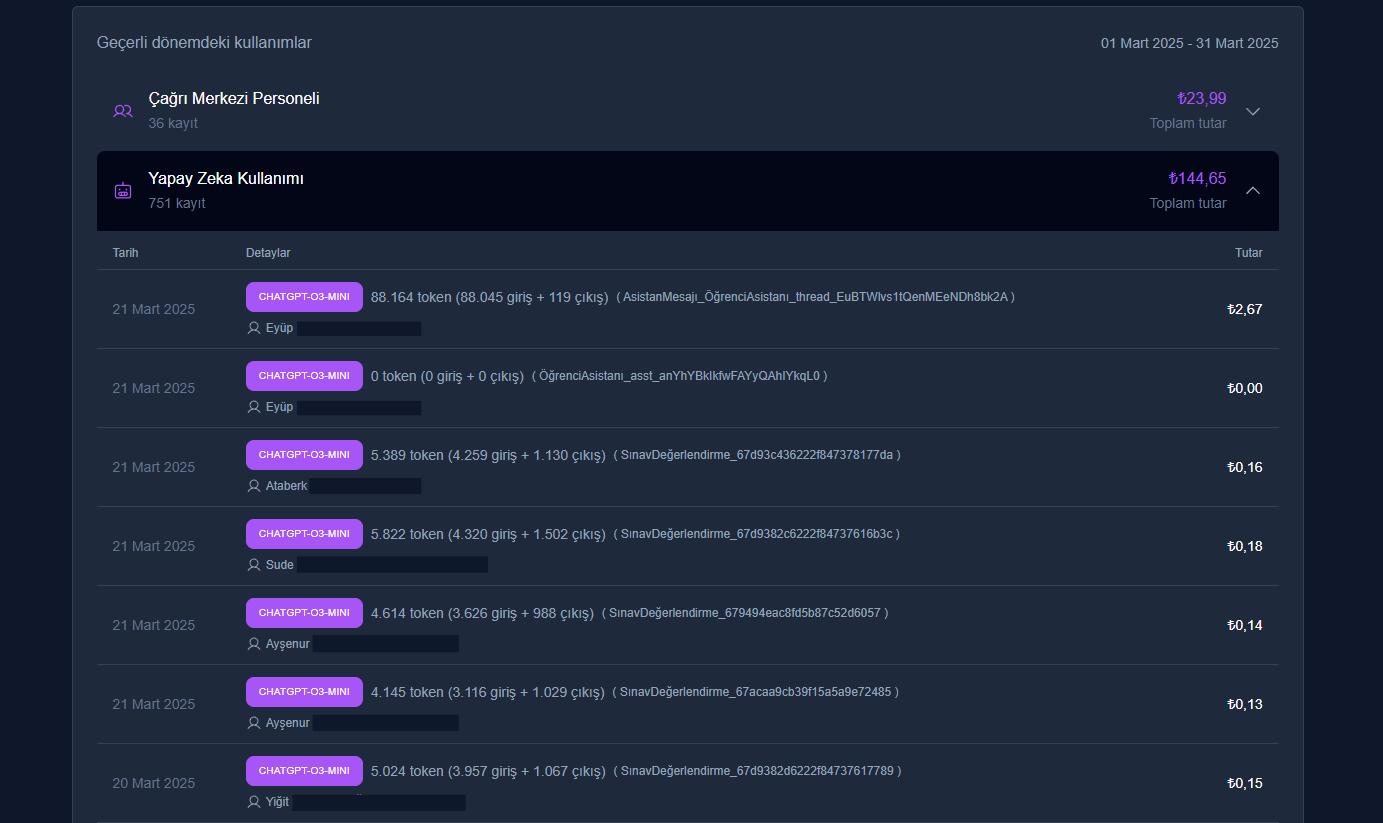This screenshot has height=823, width=1383.
Task: Click the ₺0,16 amount
Action: [x=1245, y=467]
